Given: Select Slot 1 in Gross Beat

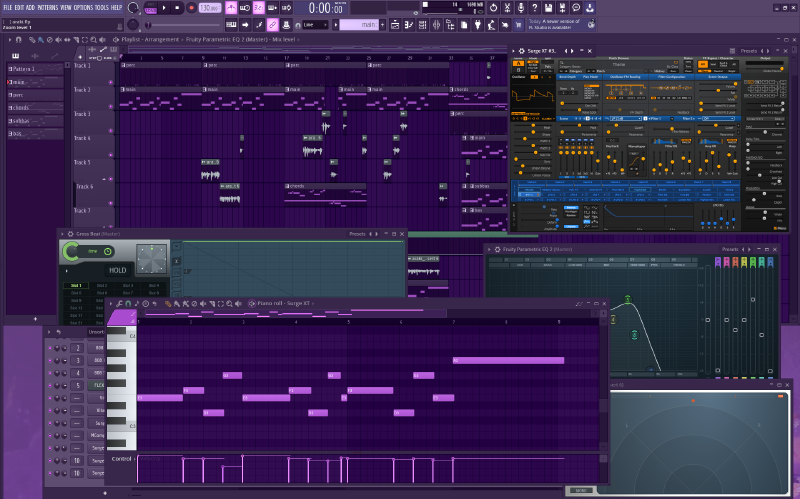Looking at the screenshot, I should pyautogui.click(x=75, y=285).
